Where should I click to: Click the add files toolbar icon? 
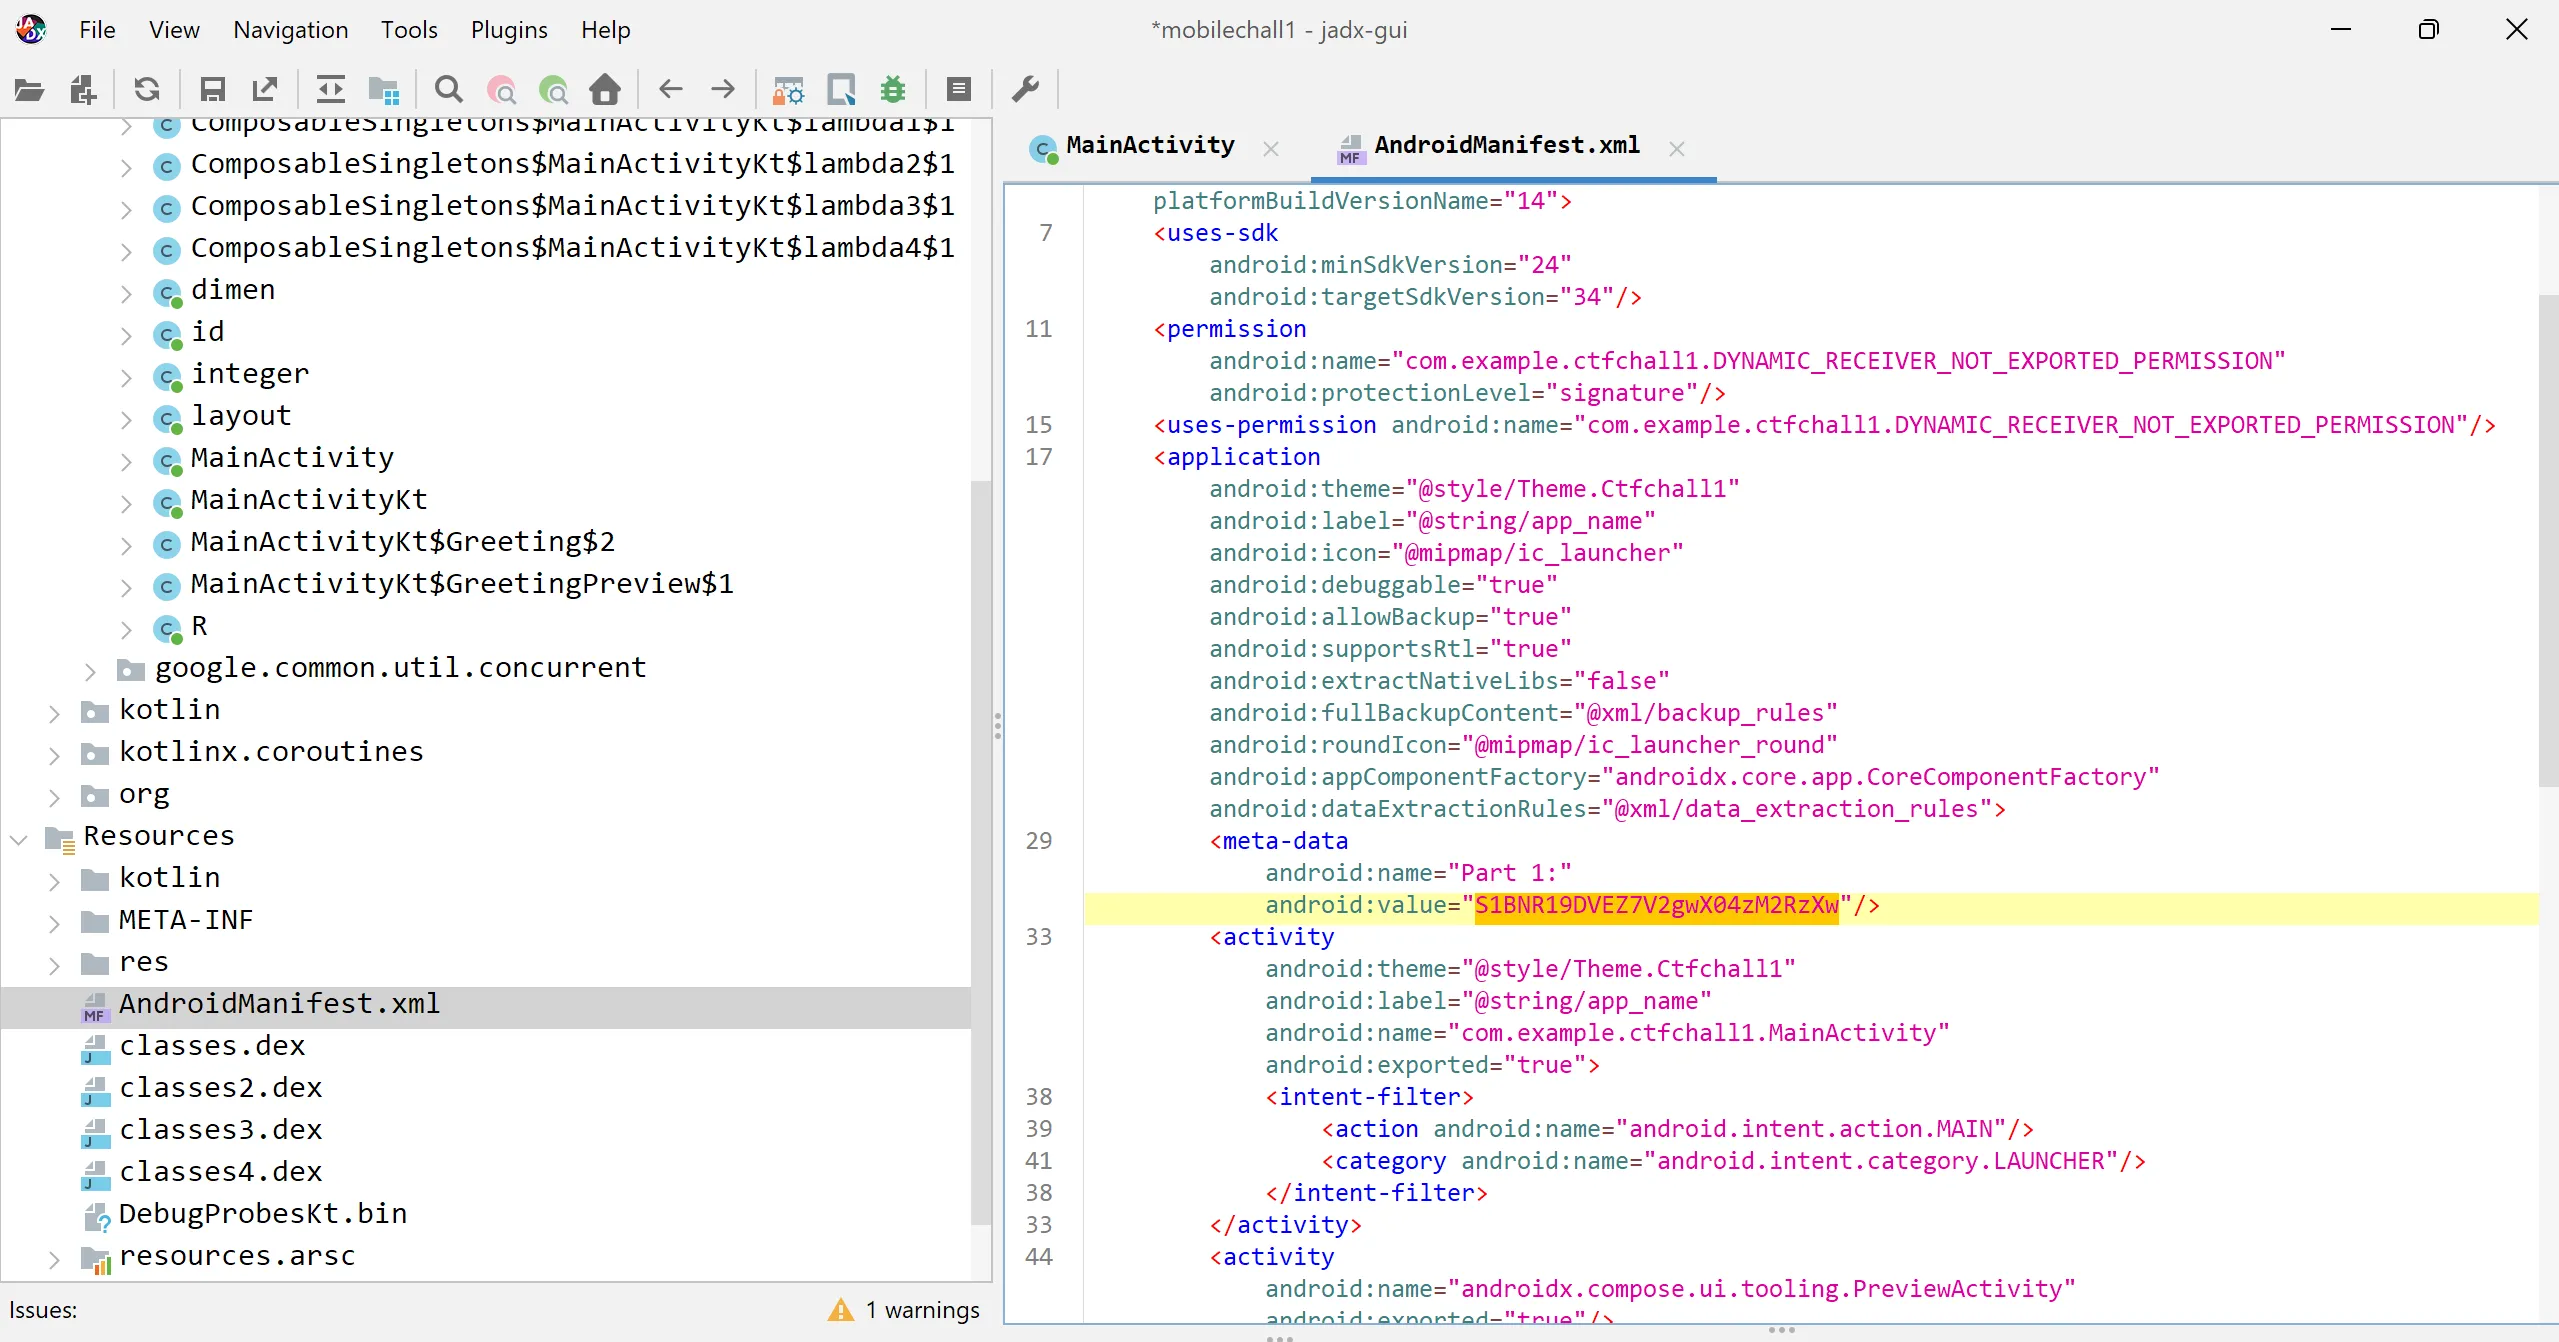point(83,90)
